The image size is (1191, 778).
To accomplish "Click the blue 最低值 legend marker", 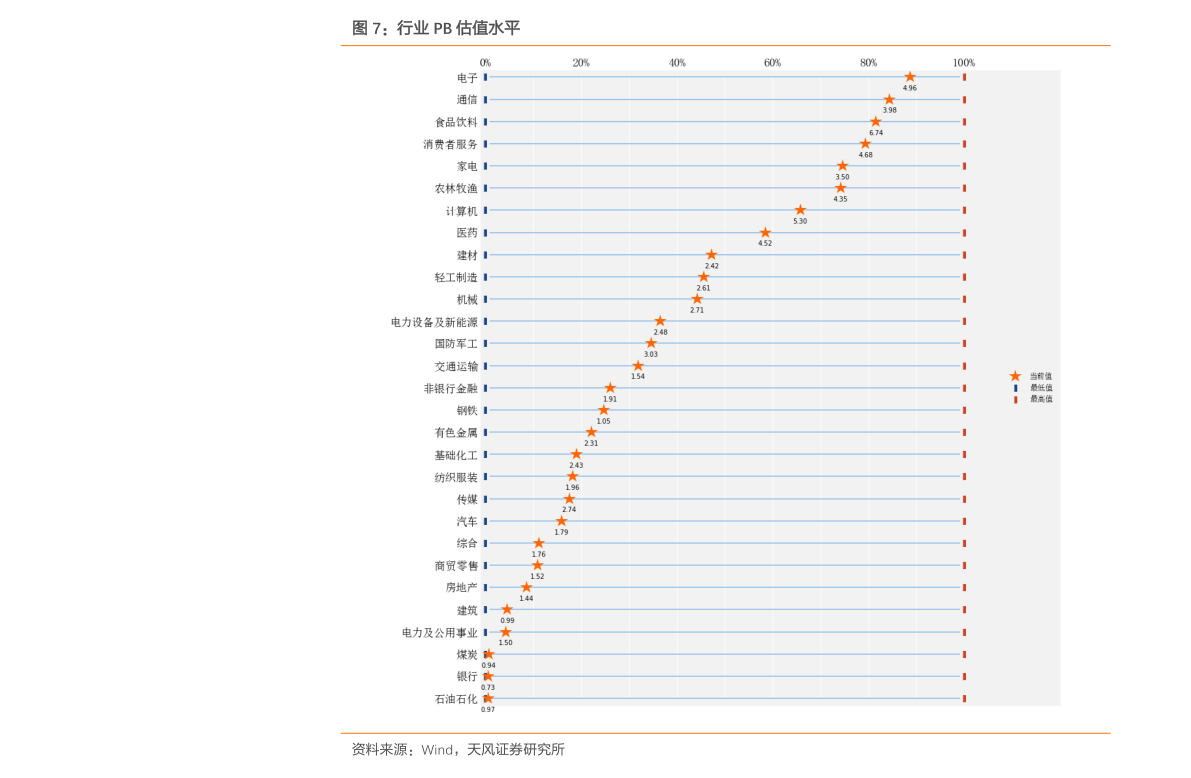I will (1015, 387).
